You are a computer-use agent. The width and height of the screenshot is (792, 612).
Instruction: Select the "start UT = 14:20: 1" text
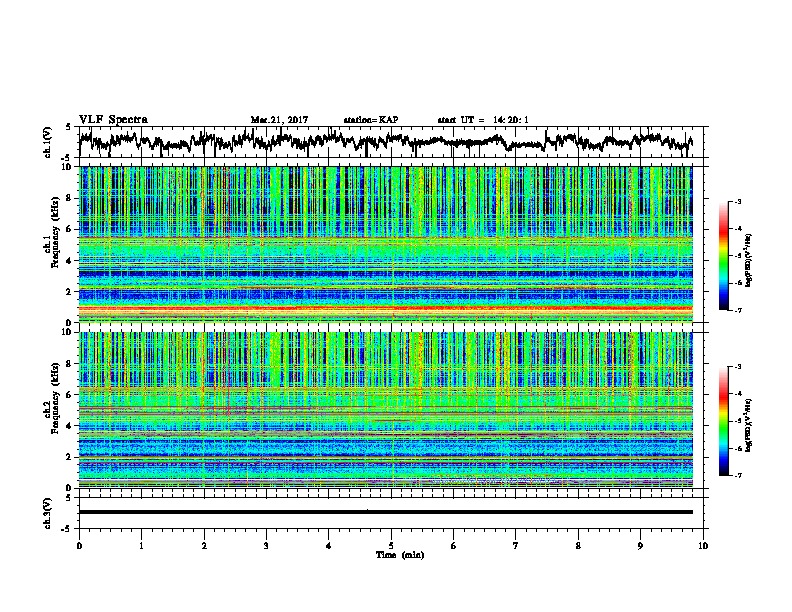coord(483,120)
